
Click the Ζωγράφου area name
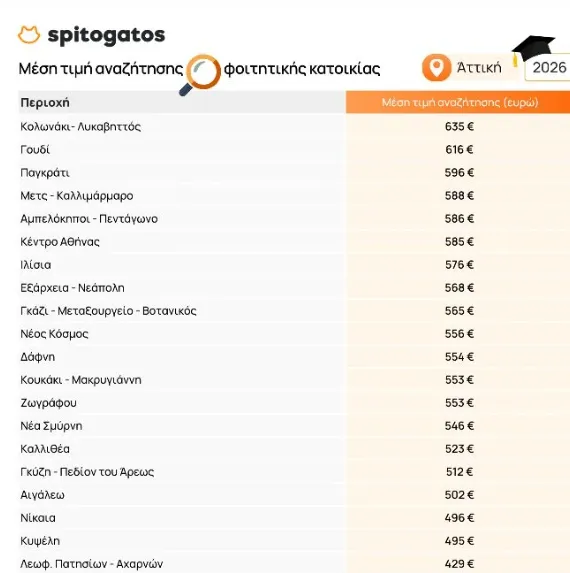[x=48, y=403]
